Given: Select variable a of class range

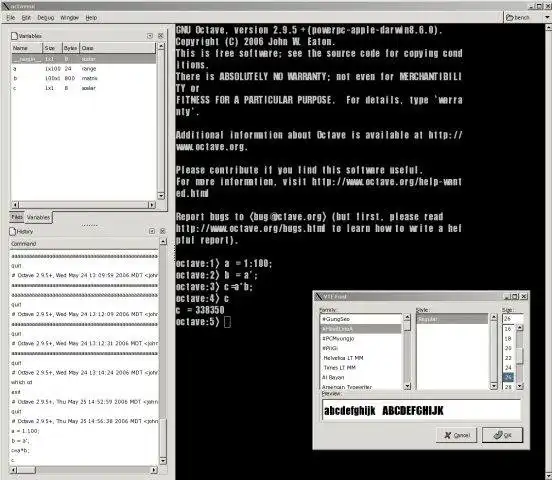Looking at the screenshot, I should pos(84,69).
